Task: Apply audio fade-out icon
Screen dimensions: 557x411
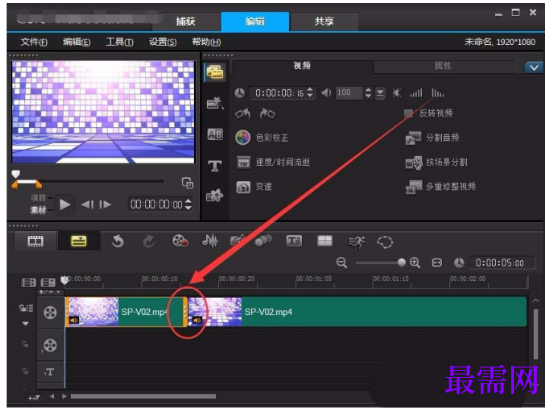Action: click(x=438, y=93)
